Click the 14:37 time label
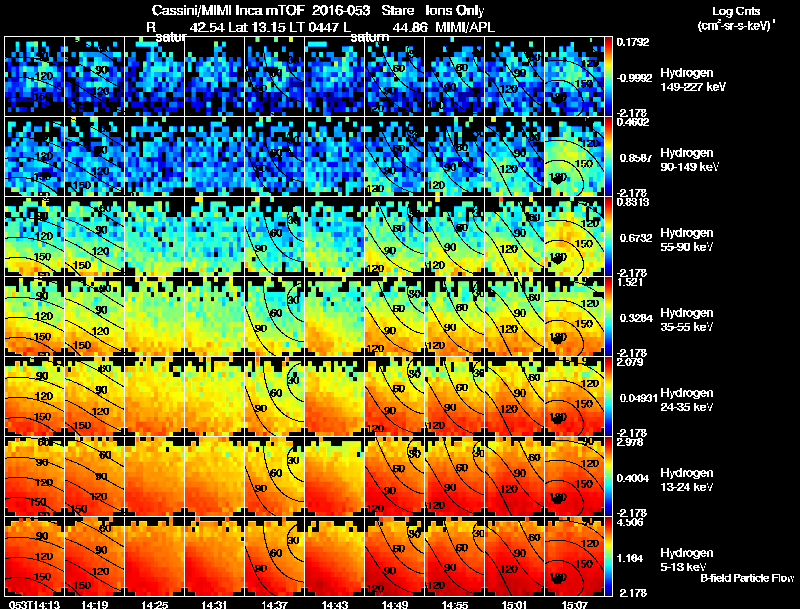The height and width of the screenshot is (609, 800). pos(274,604)
